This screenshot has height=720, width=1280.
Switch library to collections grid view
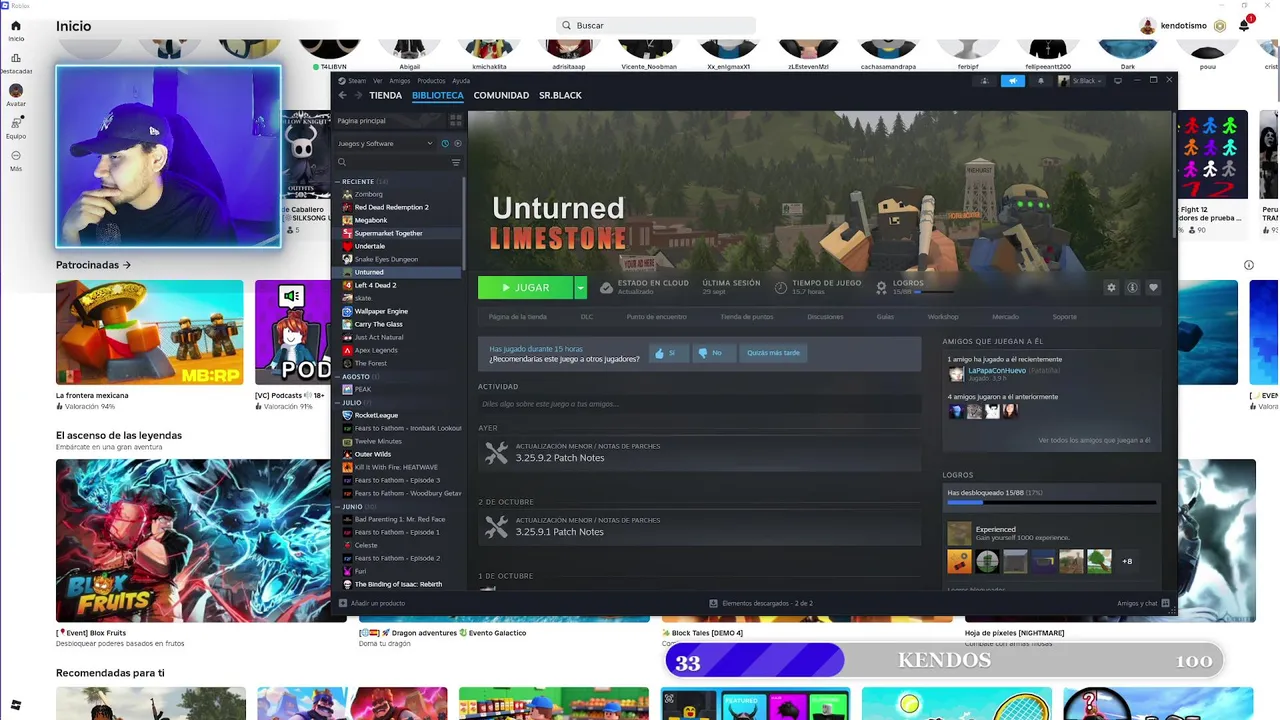click(x=455, y=120)
